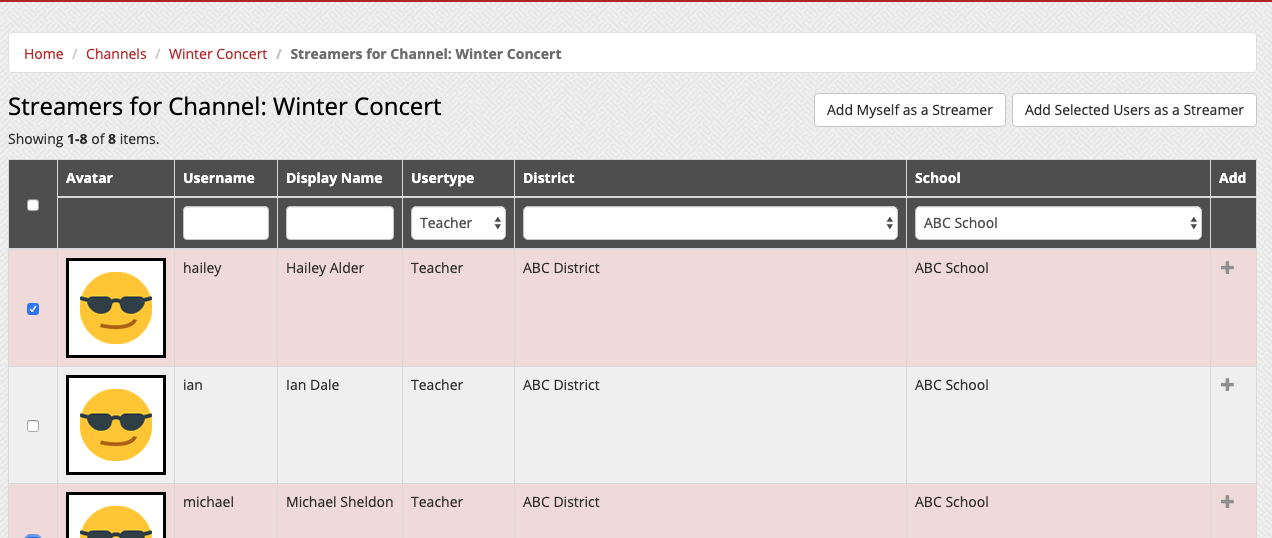Click the Display Name filter input
The height and width of the screenshot is (538, 1272).
tap(340, 223)
